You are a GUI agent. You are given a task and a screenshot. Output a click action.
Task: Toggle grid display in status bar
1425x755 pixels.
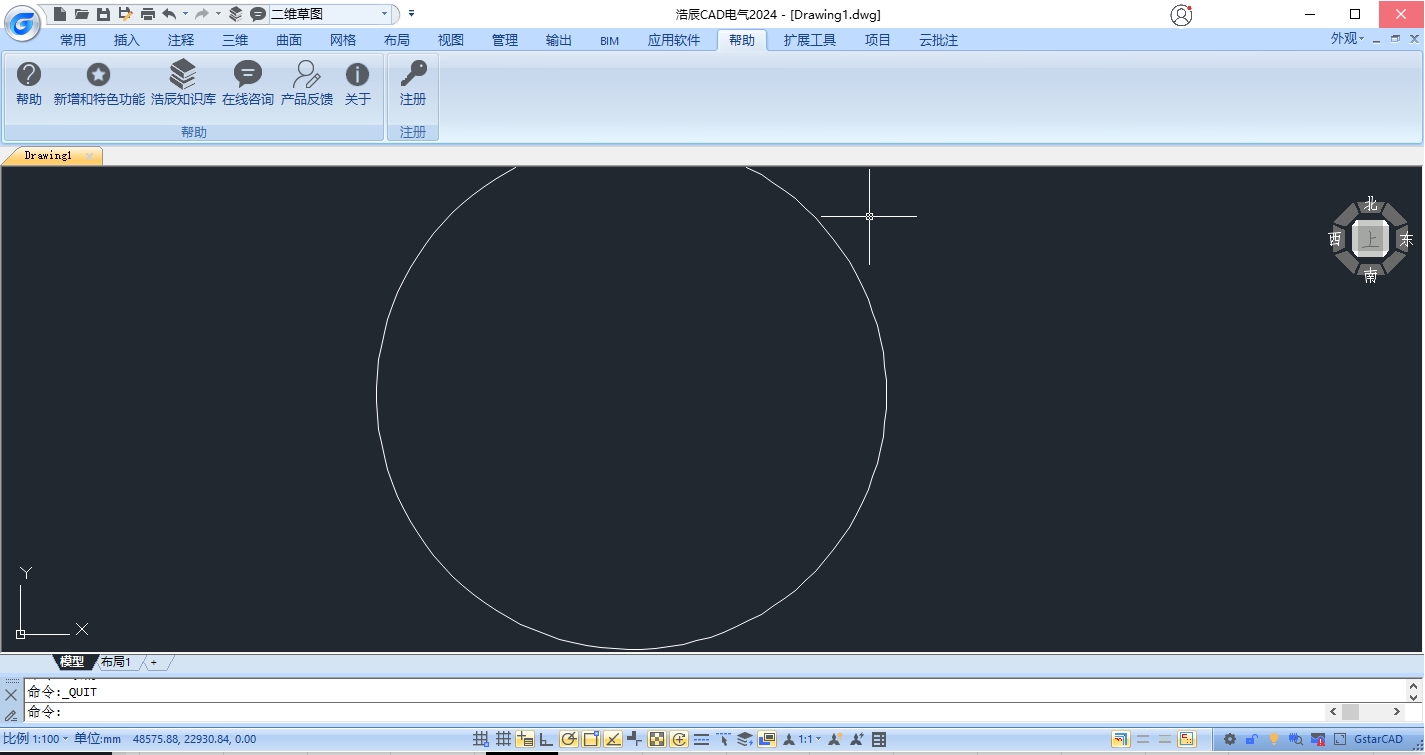click(x=503, y=739)
